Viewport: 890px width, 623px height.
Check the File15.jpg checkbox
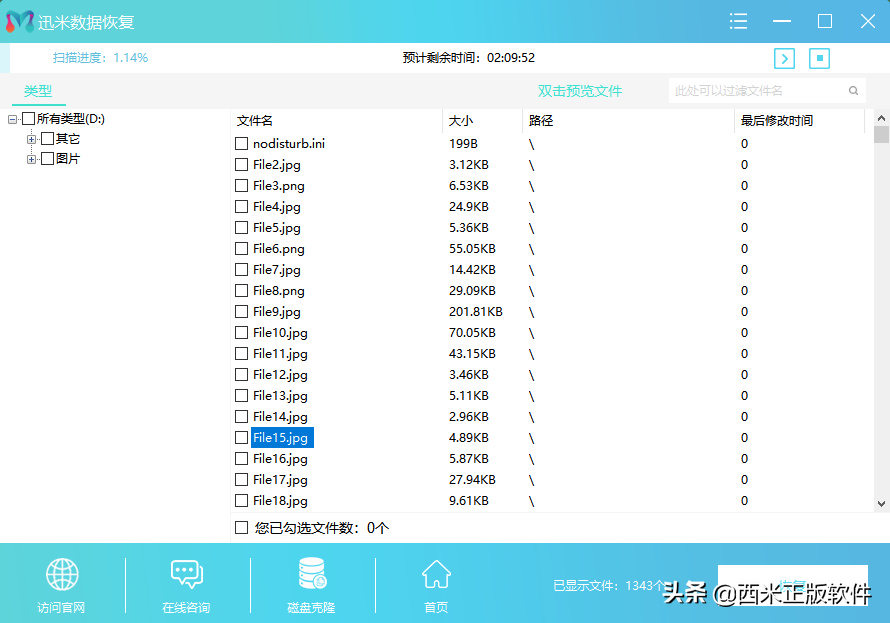tap(241, 437)
